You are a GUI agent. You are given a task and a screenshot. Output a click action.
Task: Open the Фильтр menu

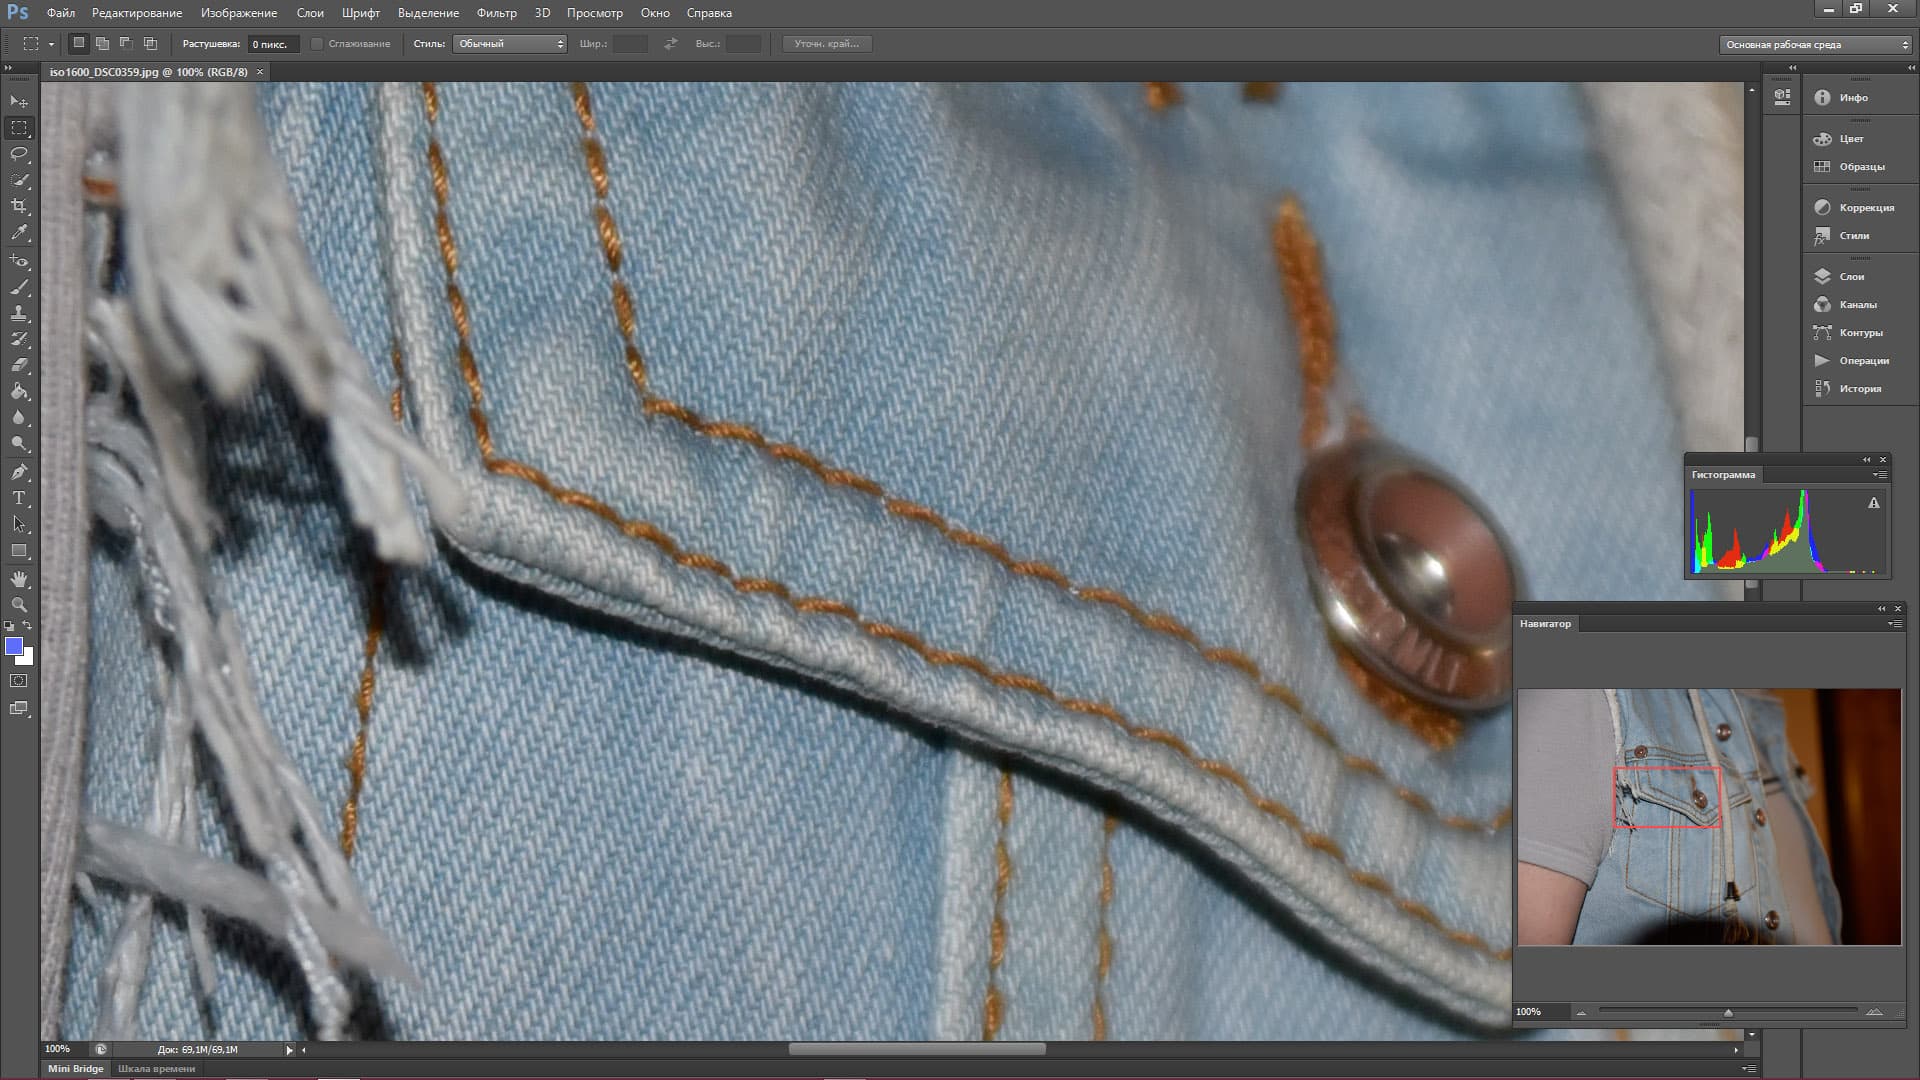point(496,13)
